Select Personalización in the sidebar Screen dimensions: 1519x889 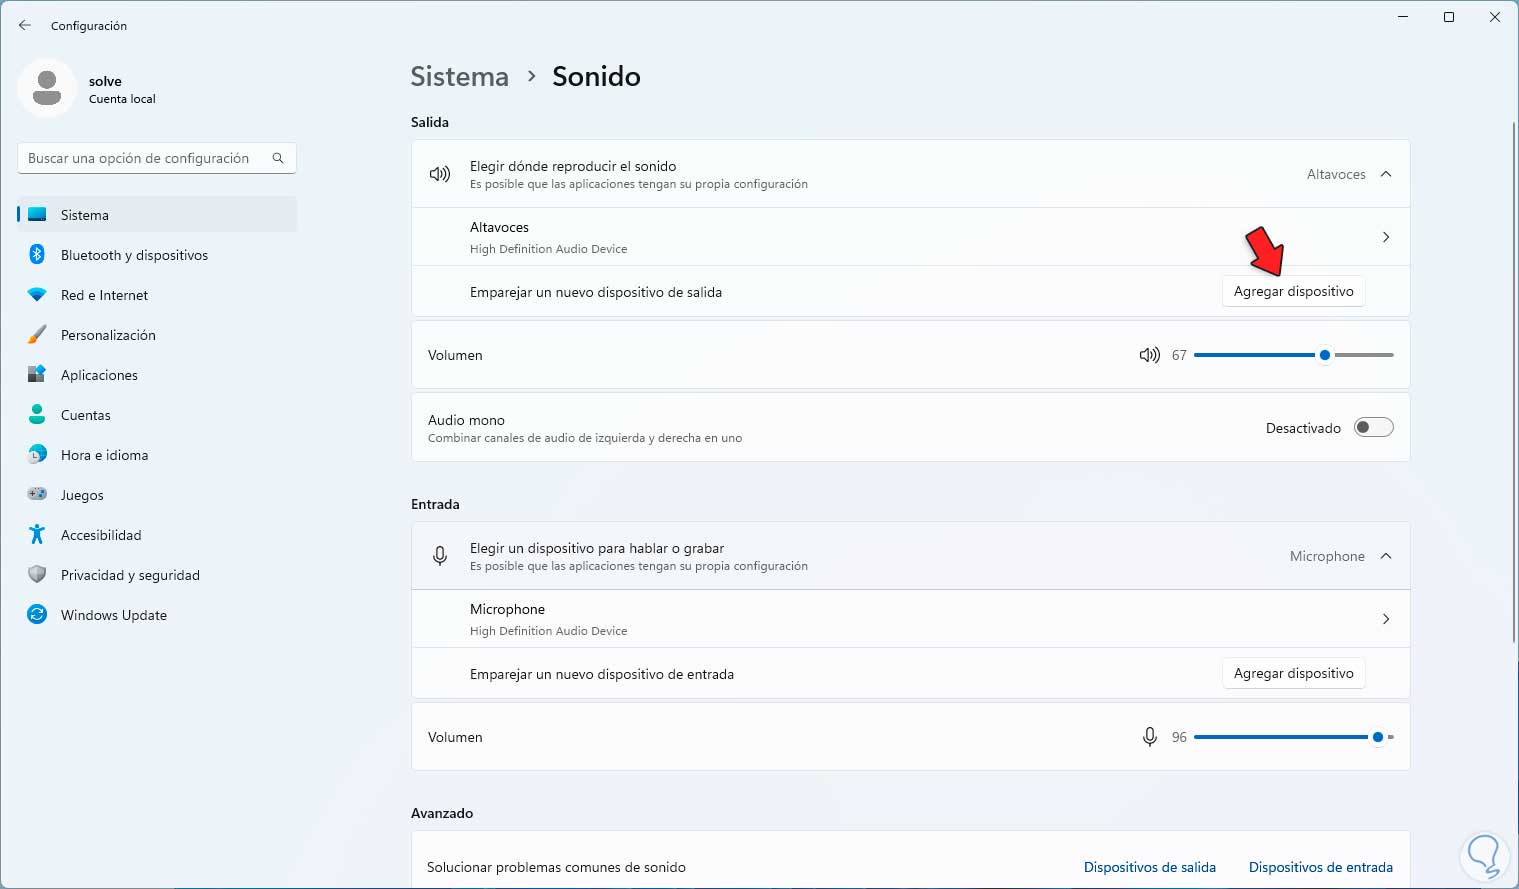(x=108, y=335)
